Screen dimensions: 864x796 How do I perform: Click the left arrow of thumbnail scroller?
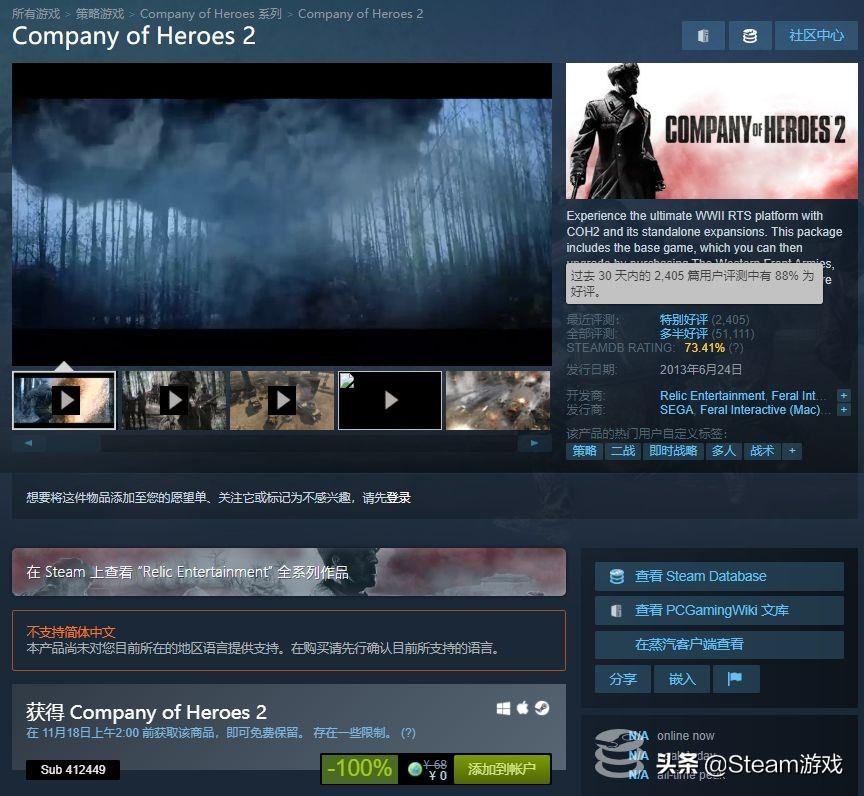click(28, 442)
